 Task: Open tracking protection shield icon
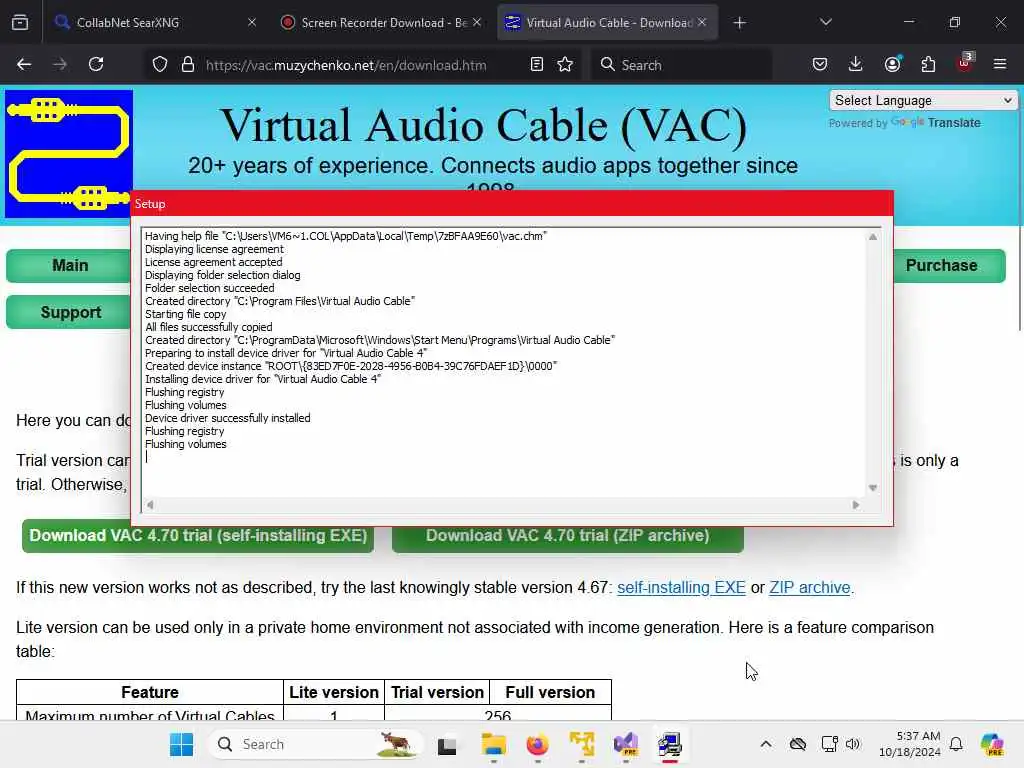160,65
